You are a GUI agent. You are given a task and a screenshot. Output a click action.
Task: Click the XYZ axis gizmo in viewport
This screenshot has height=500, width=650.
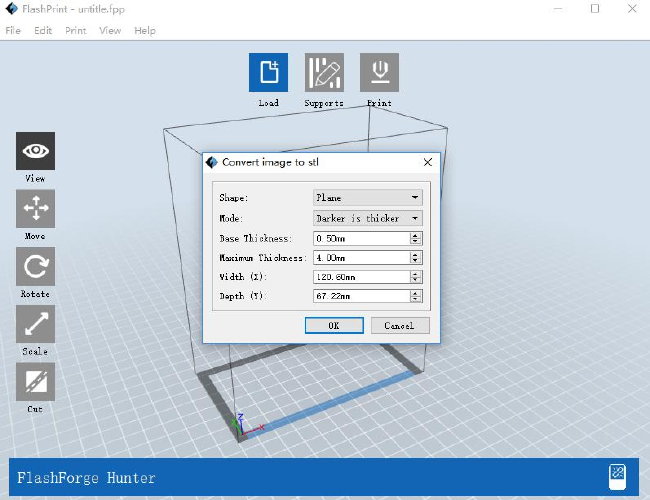[x=246, y=425]
